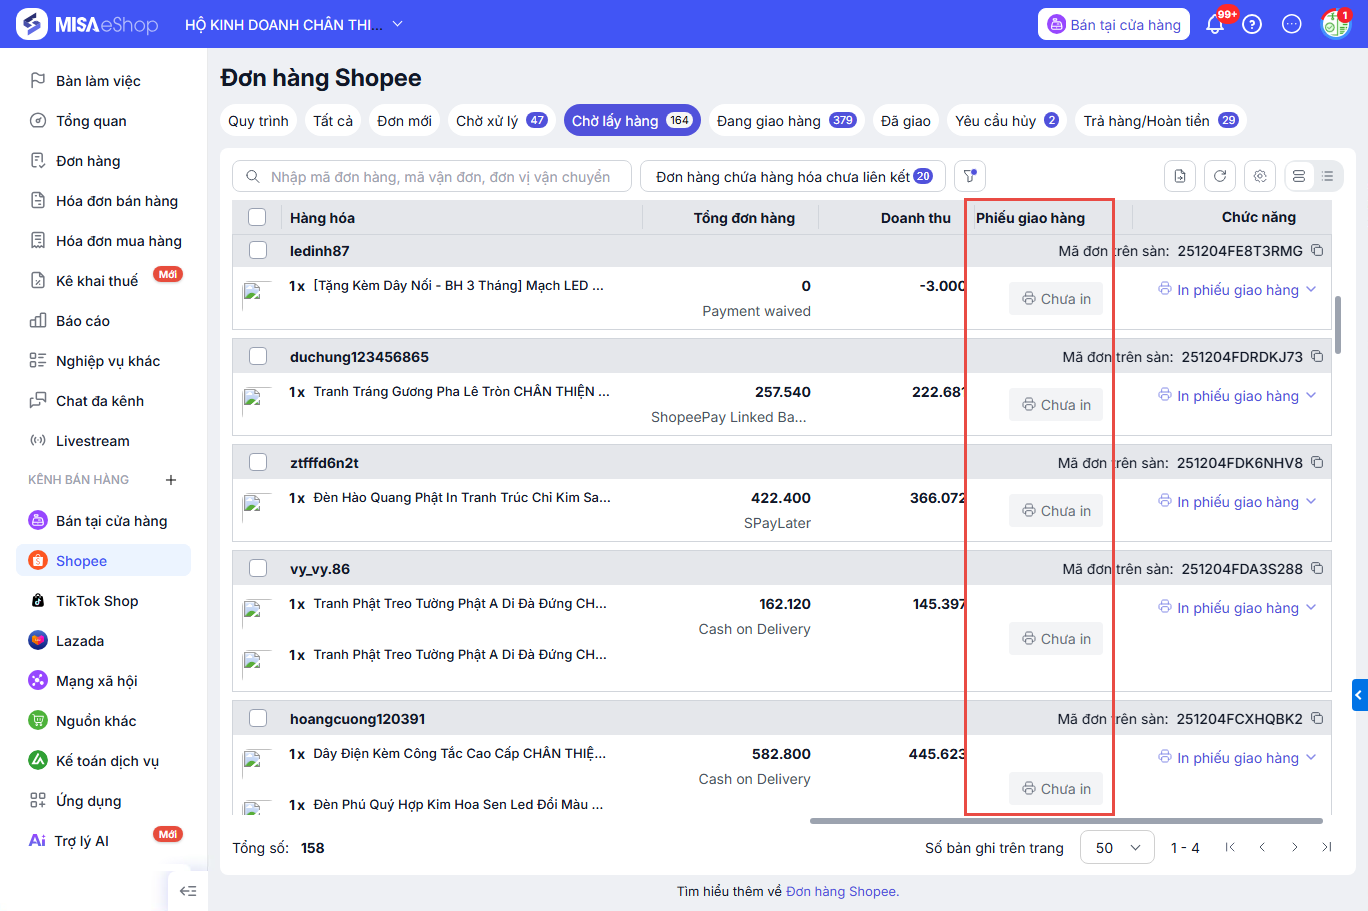The width and height of the screenshot is (1368, 911).
Task: Collapse the left sidebar
Action: 188,891
